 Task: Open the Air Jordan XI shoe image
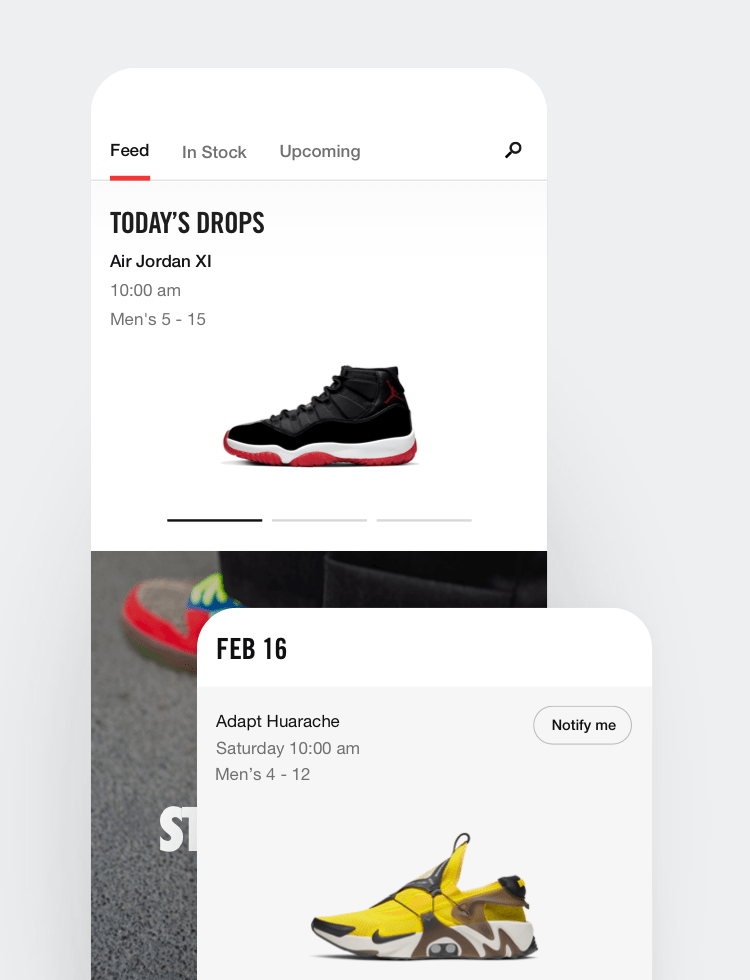[x=320, y=416]
